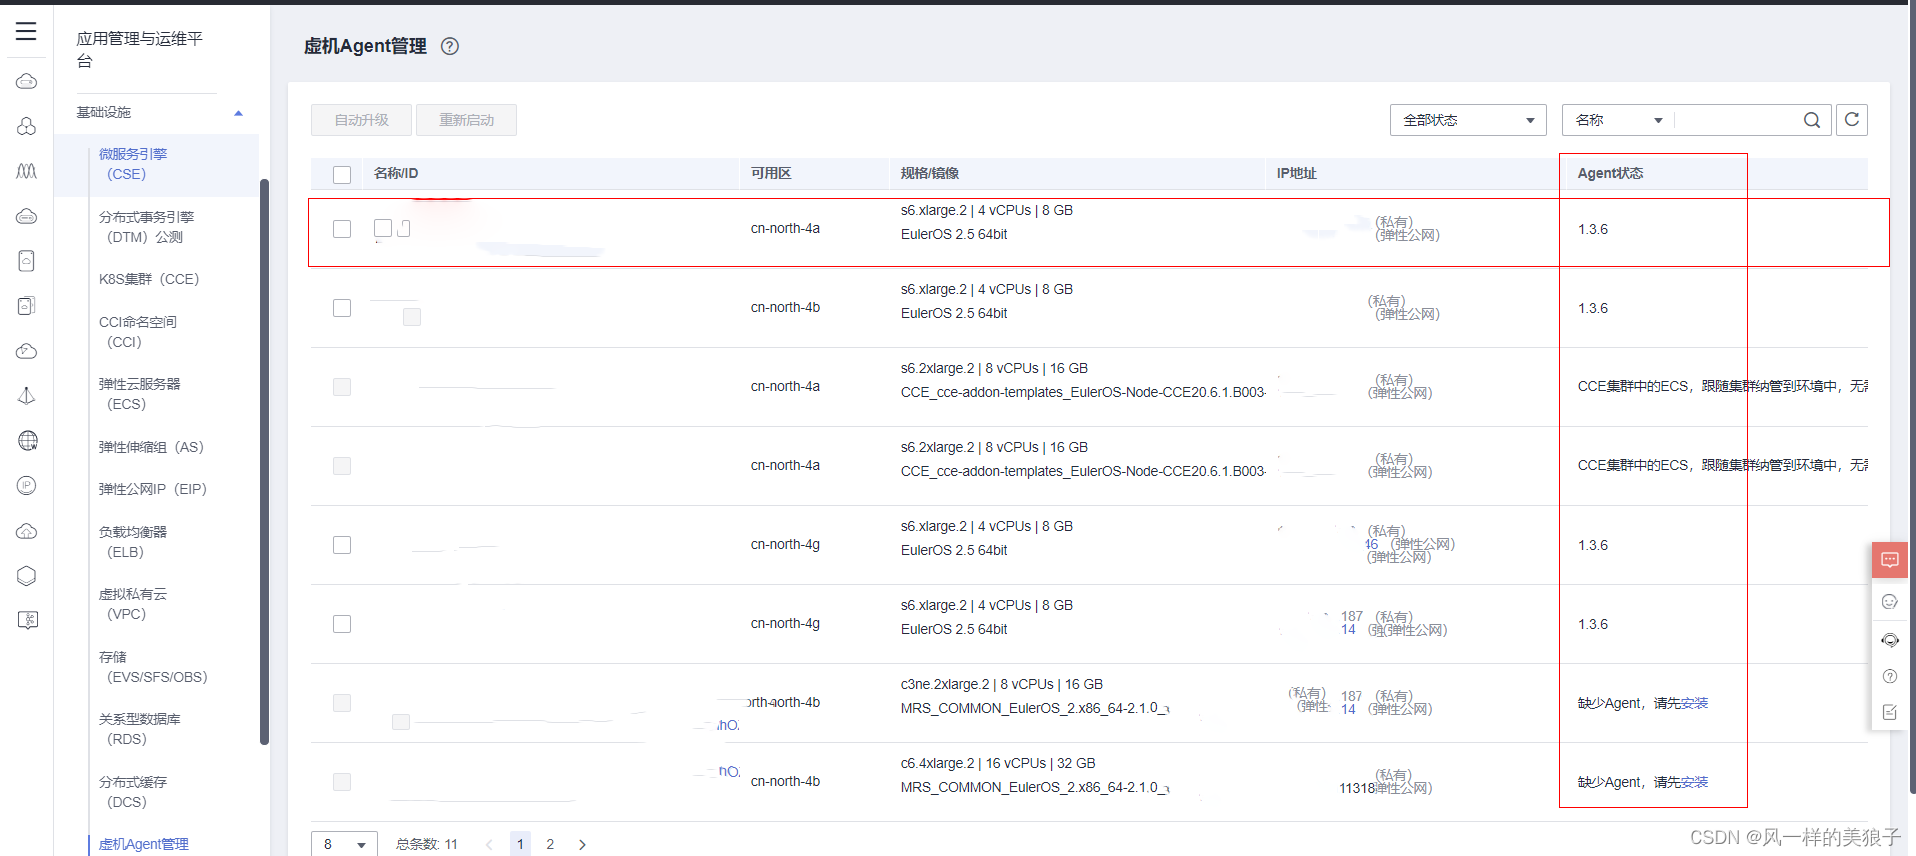This screenshot has height=856, width=1916.
Task: Click the sidebar vertical scrollbar
Action: coord(264,461)
